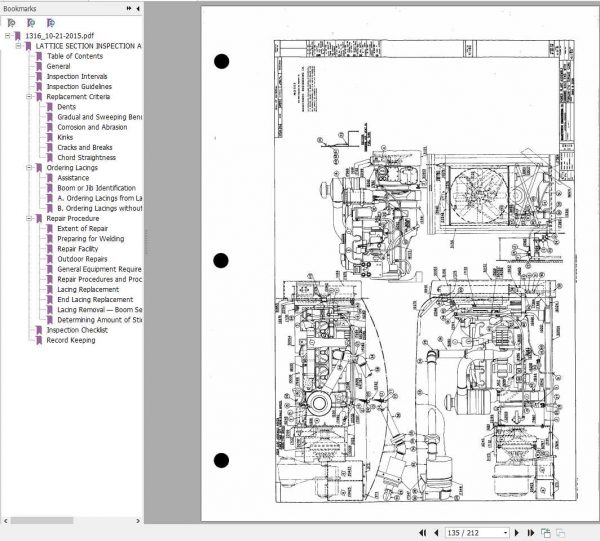Collapse the Bookmarks panel with the left arrow
The width and height of the screenshot is (600, 541).
pos(138,8)
